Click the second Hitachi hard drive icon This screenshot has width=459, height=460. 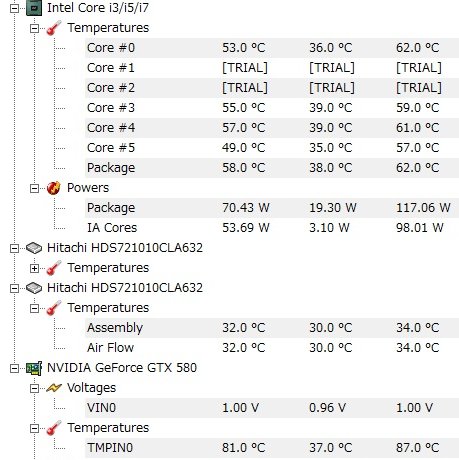(x=34, y=288)
